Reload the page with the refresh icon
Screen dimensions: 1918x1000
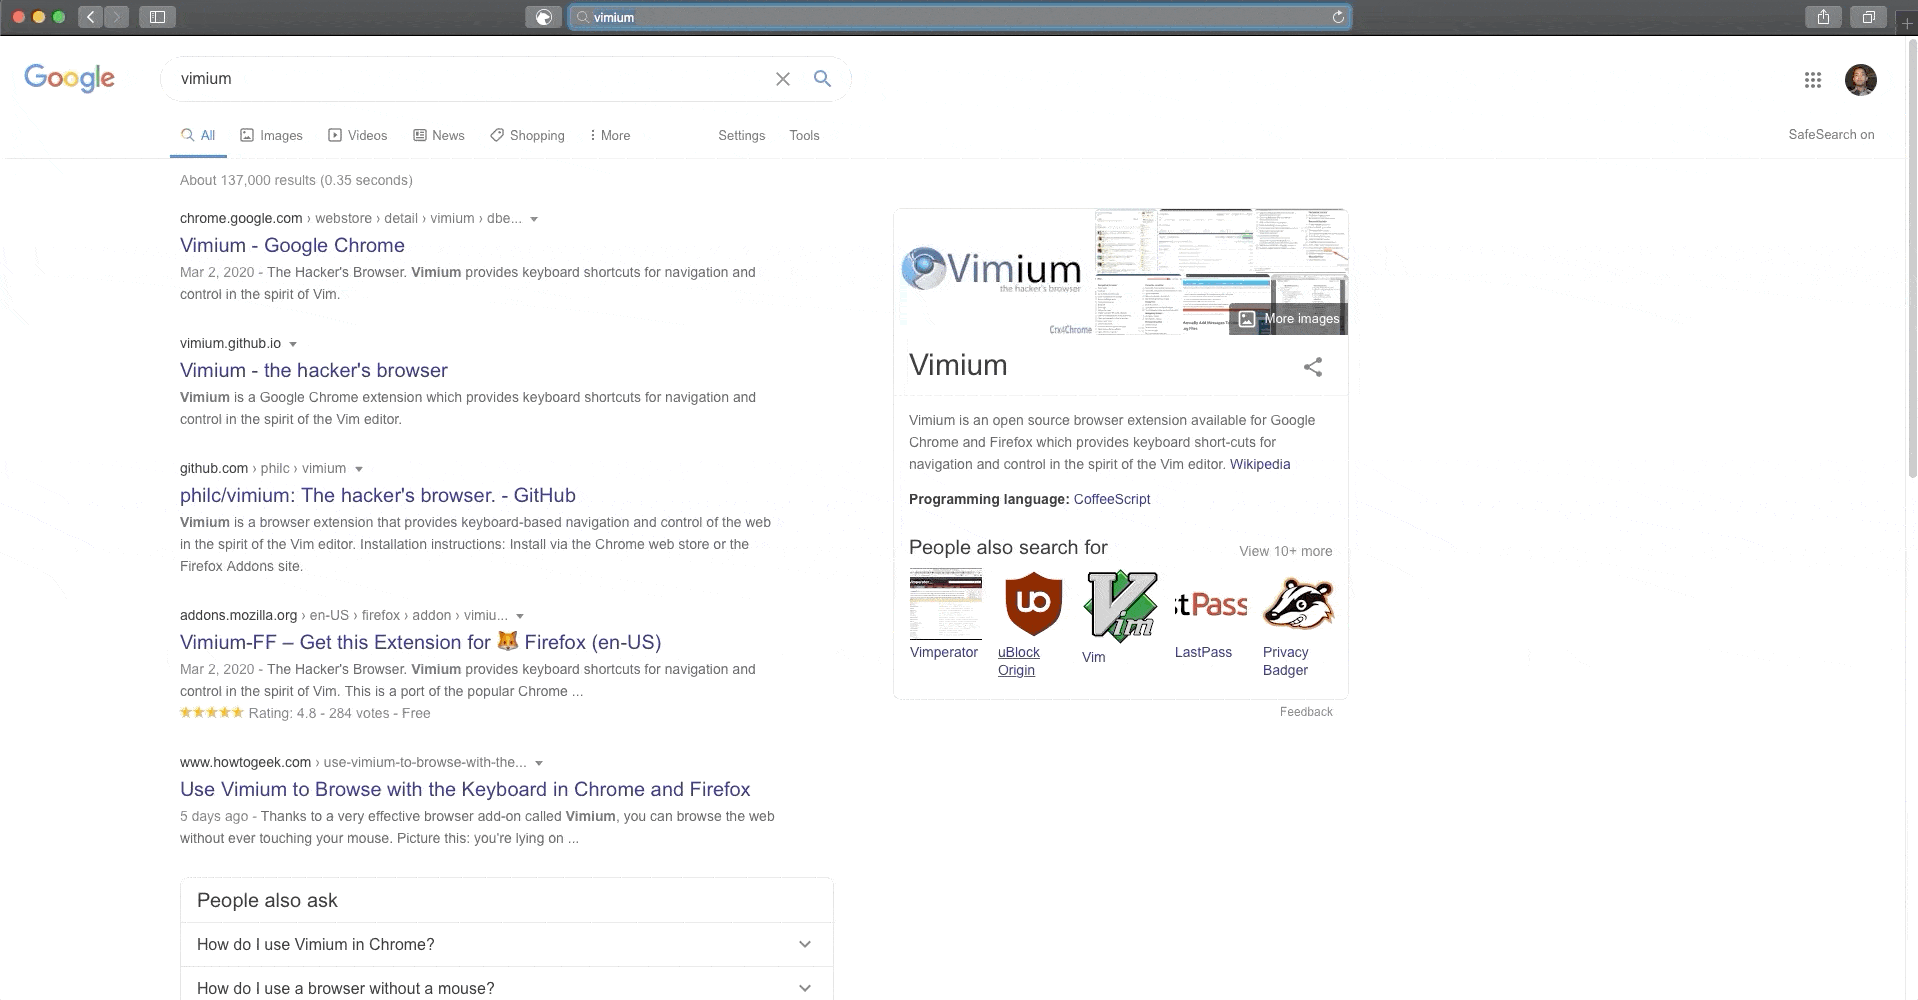[1338, 17]
